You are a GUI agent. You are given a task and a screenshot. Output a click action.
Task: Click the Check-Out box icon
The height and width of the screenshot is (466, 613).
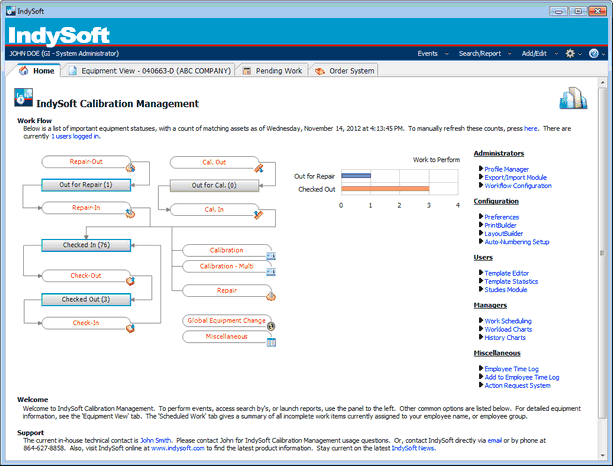(128, 283)
